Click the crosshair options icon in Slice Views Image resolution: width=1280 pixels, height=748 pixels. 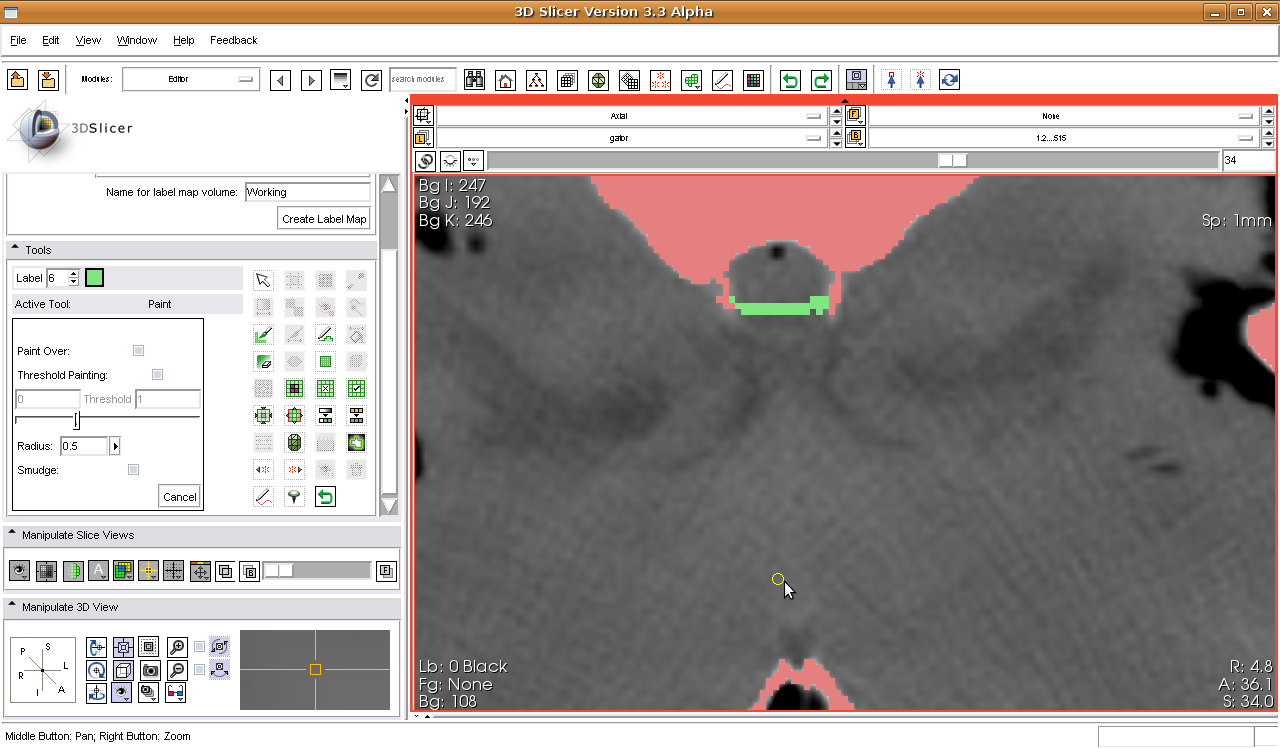pyautogui.click(x=148, y=571)
